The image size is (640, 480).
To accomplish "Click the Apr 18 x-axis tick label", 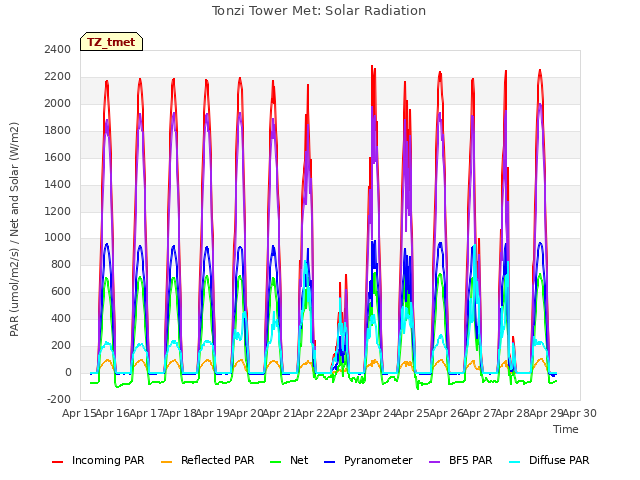I will coord(180,413).
